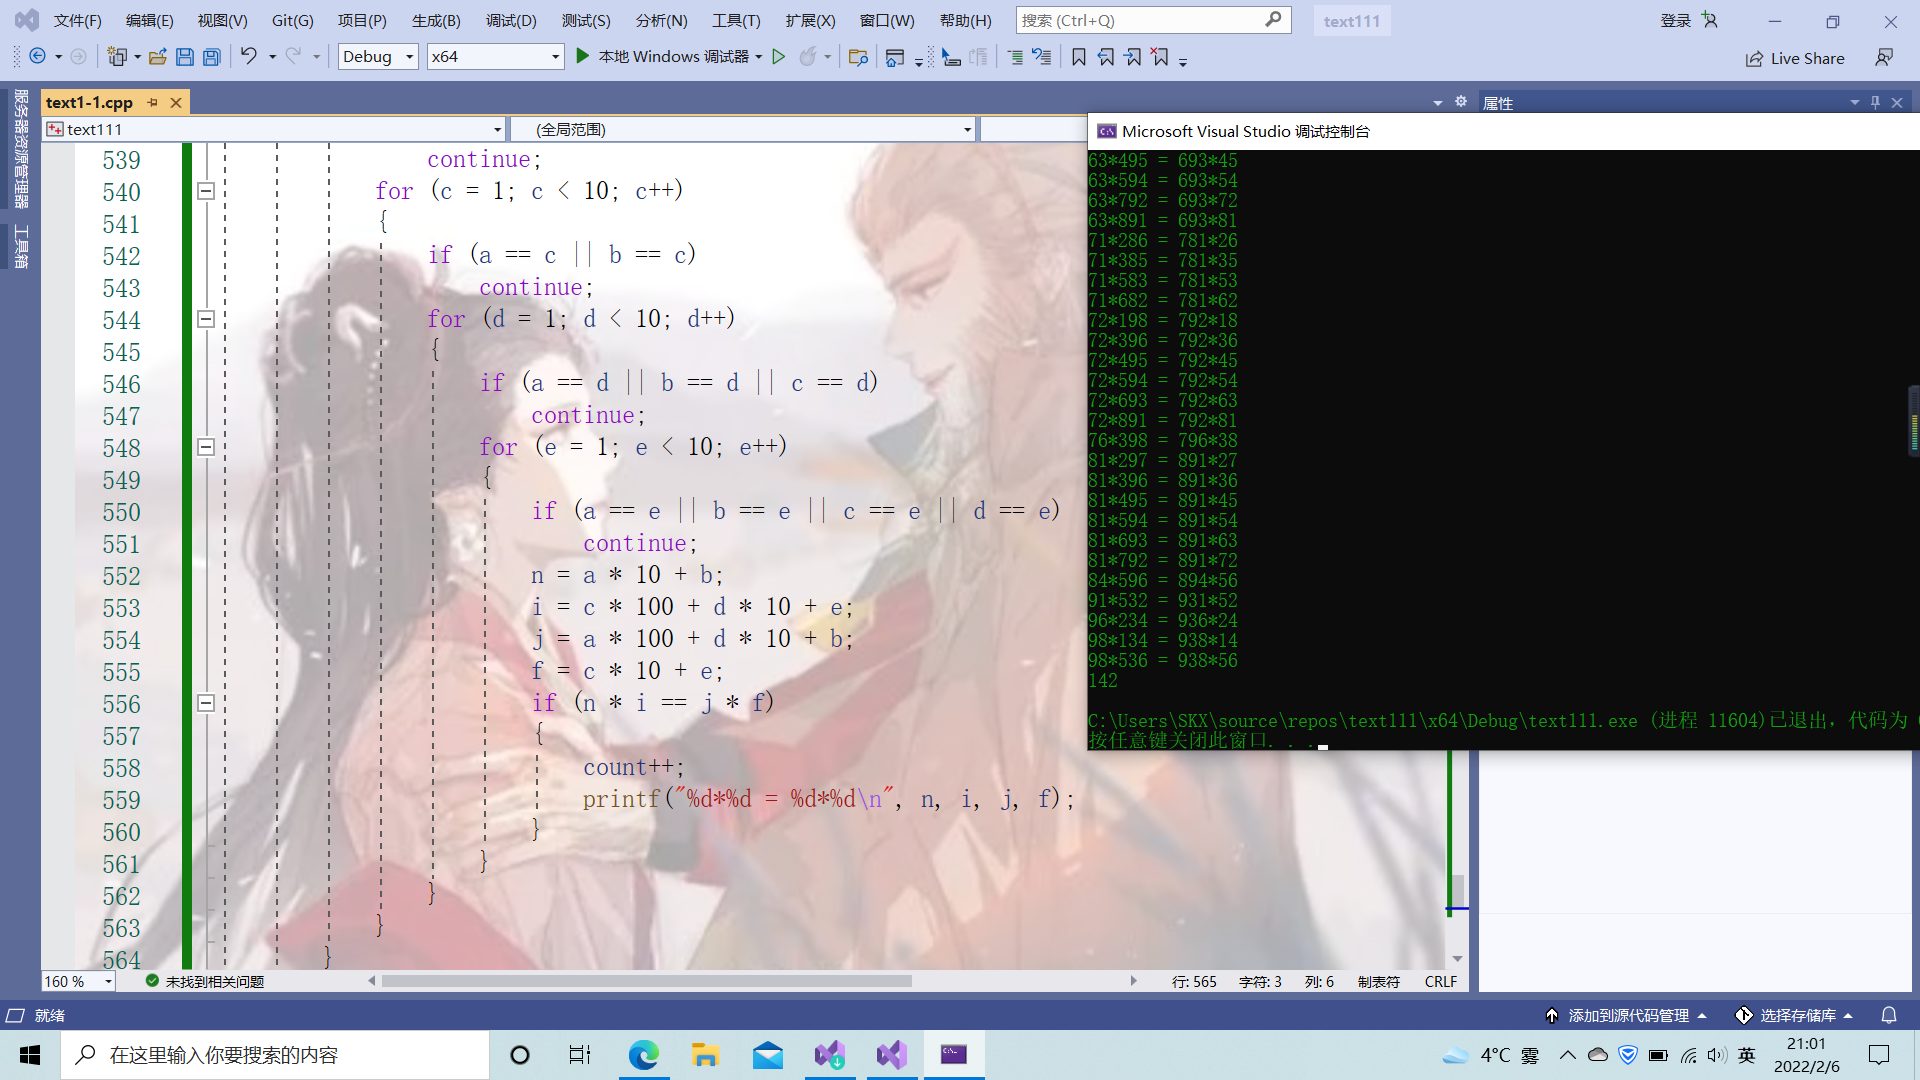Click the 制表符 indentation indicator
This screenshot has width=1920, height=1080.
click(x=1378, y=982)
